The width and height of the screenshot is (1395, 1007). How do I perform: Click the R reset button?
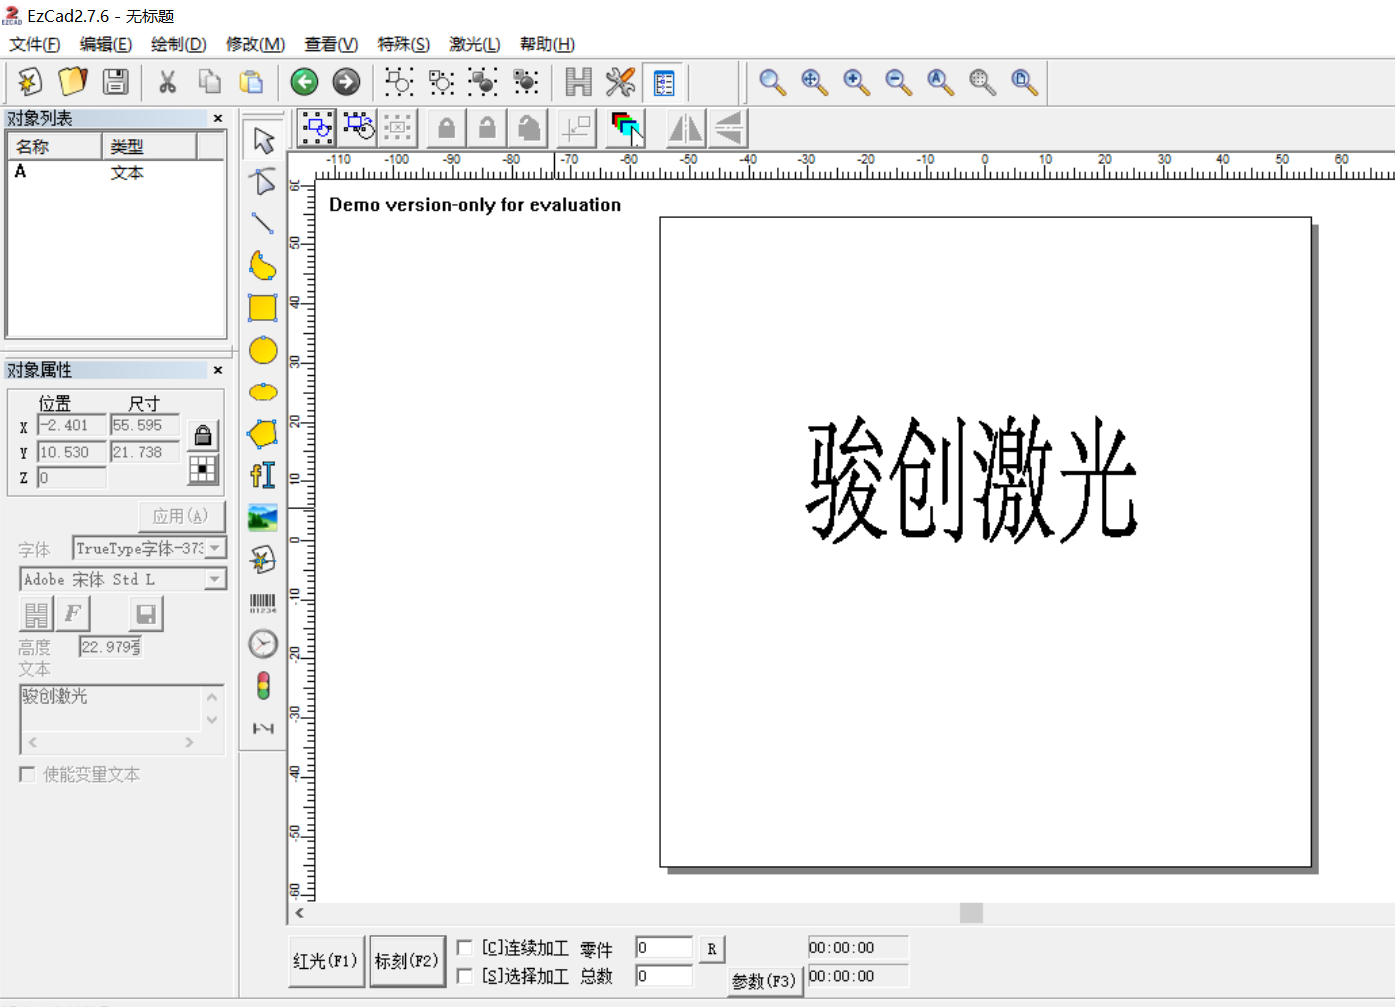[711, 949]
